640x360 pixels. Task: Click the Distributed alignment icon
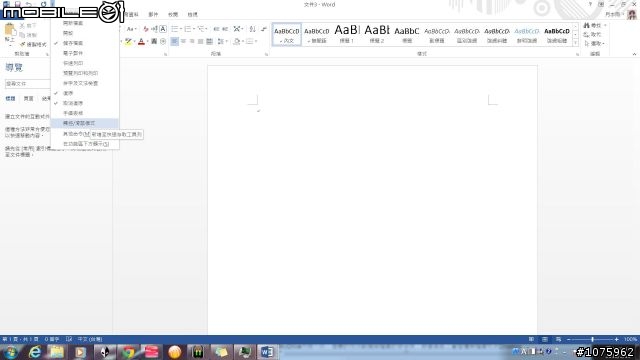coord(209,41)
